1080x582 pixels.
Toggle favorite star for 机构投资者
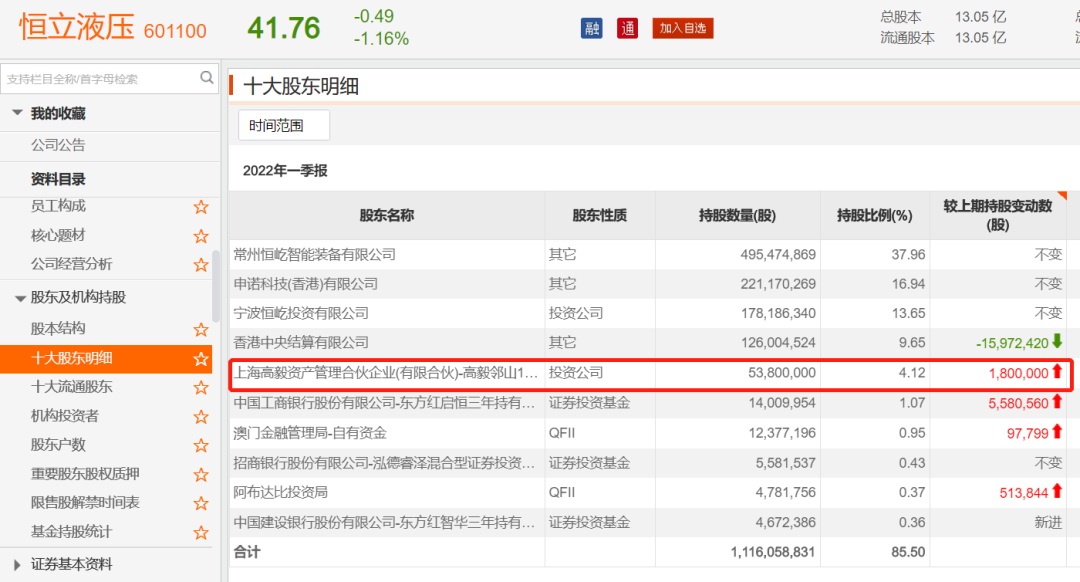(x=201, y=417)
